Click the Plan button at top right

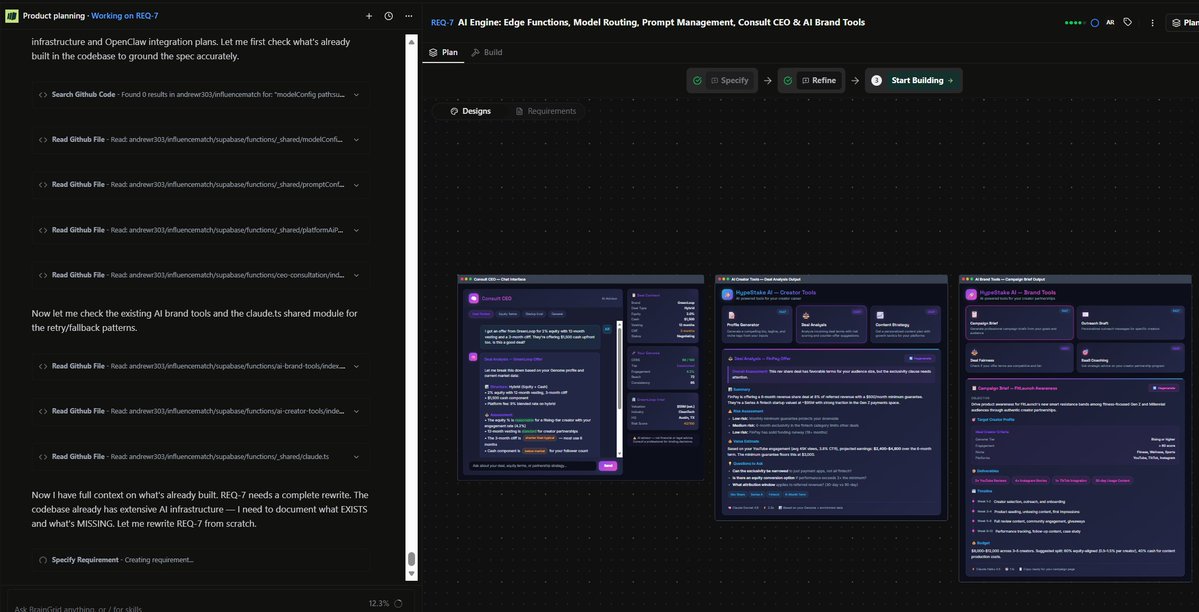coord(1183,23)
